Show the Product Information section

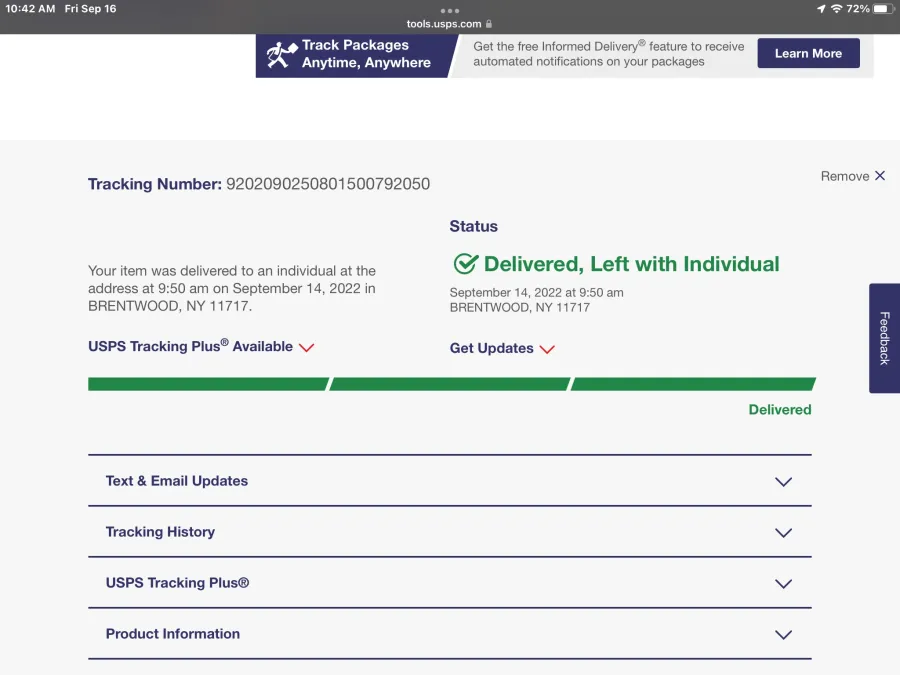pos(783,634)
